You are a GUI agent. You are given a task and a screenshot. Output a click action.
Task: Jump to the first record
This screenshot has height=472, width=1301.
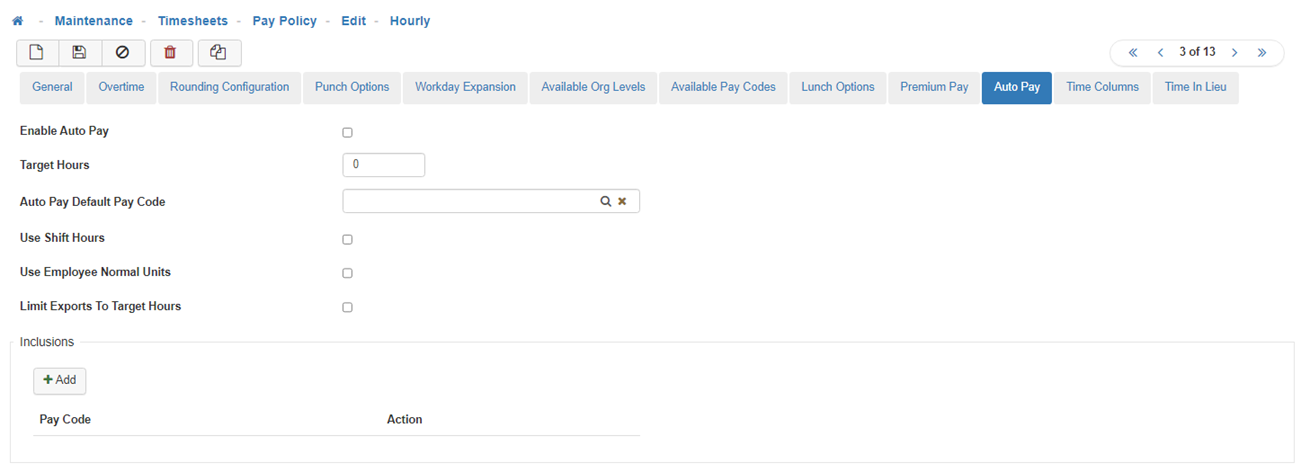click(x=1133, y=52)
